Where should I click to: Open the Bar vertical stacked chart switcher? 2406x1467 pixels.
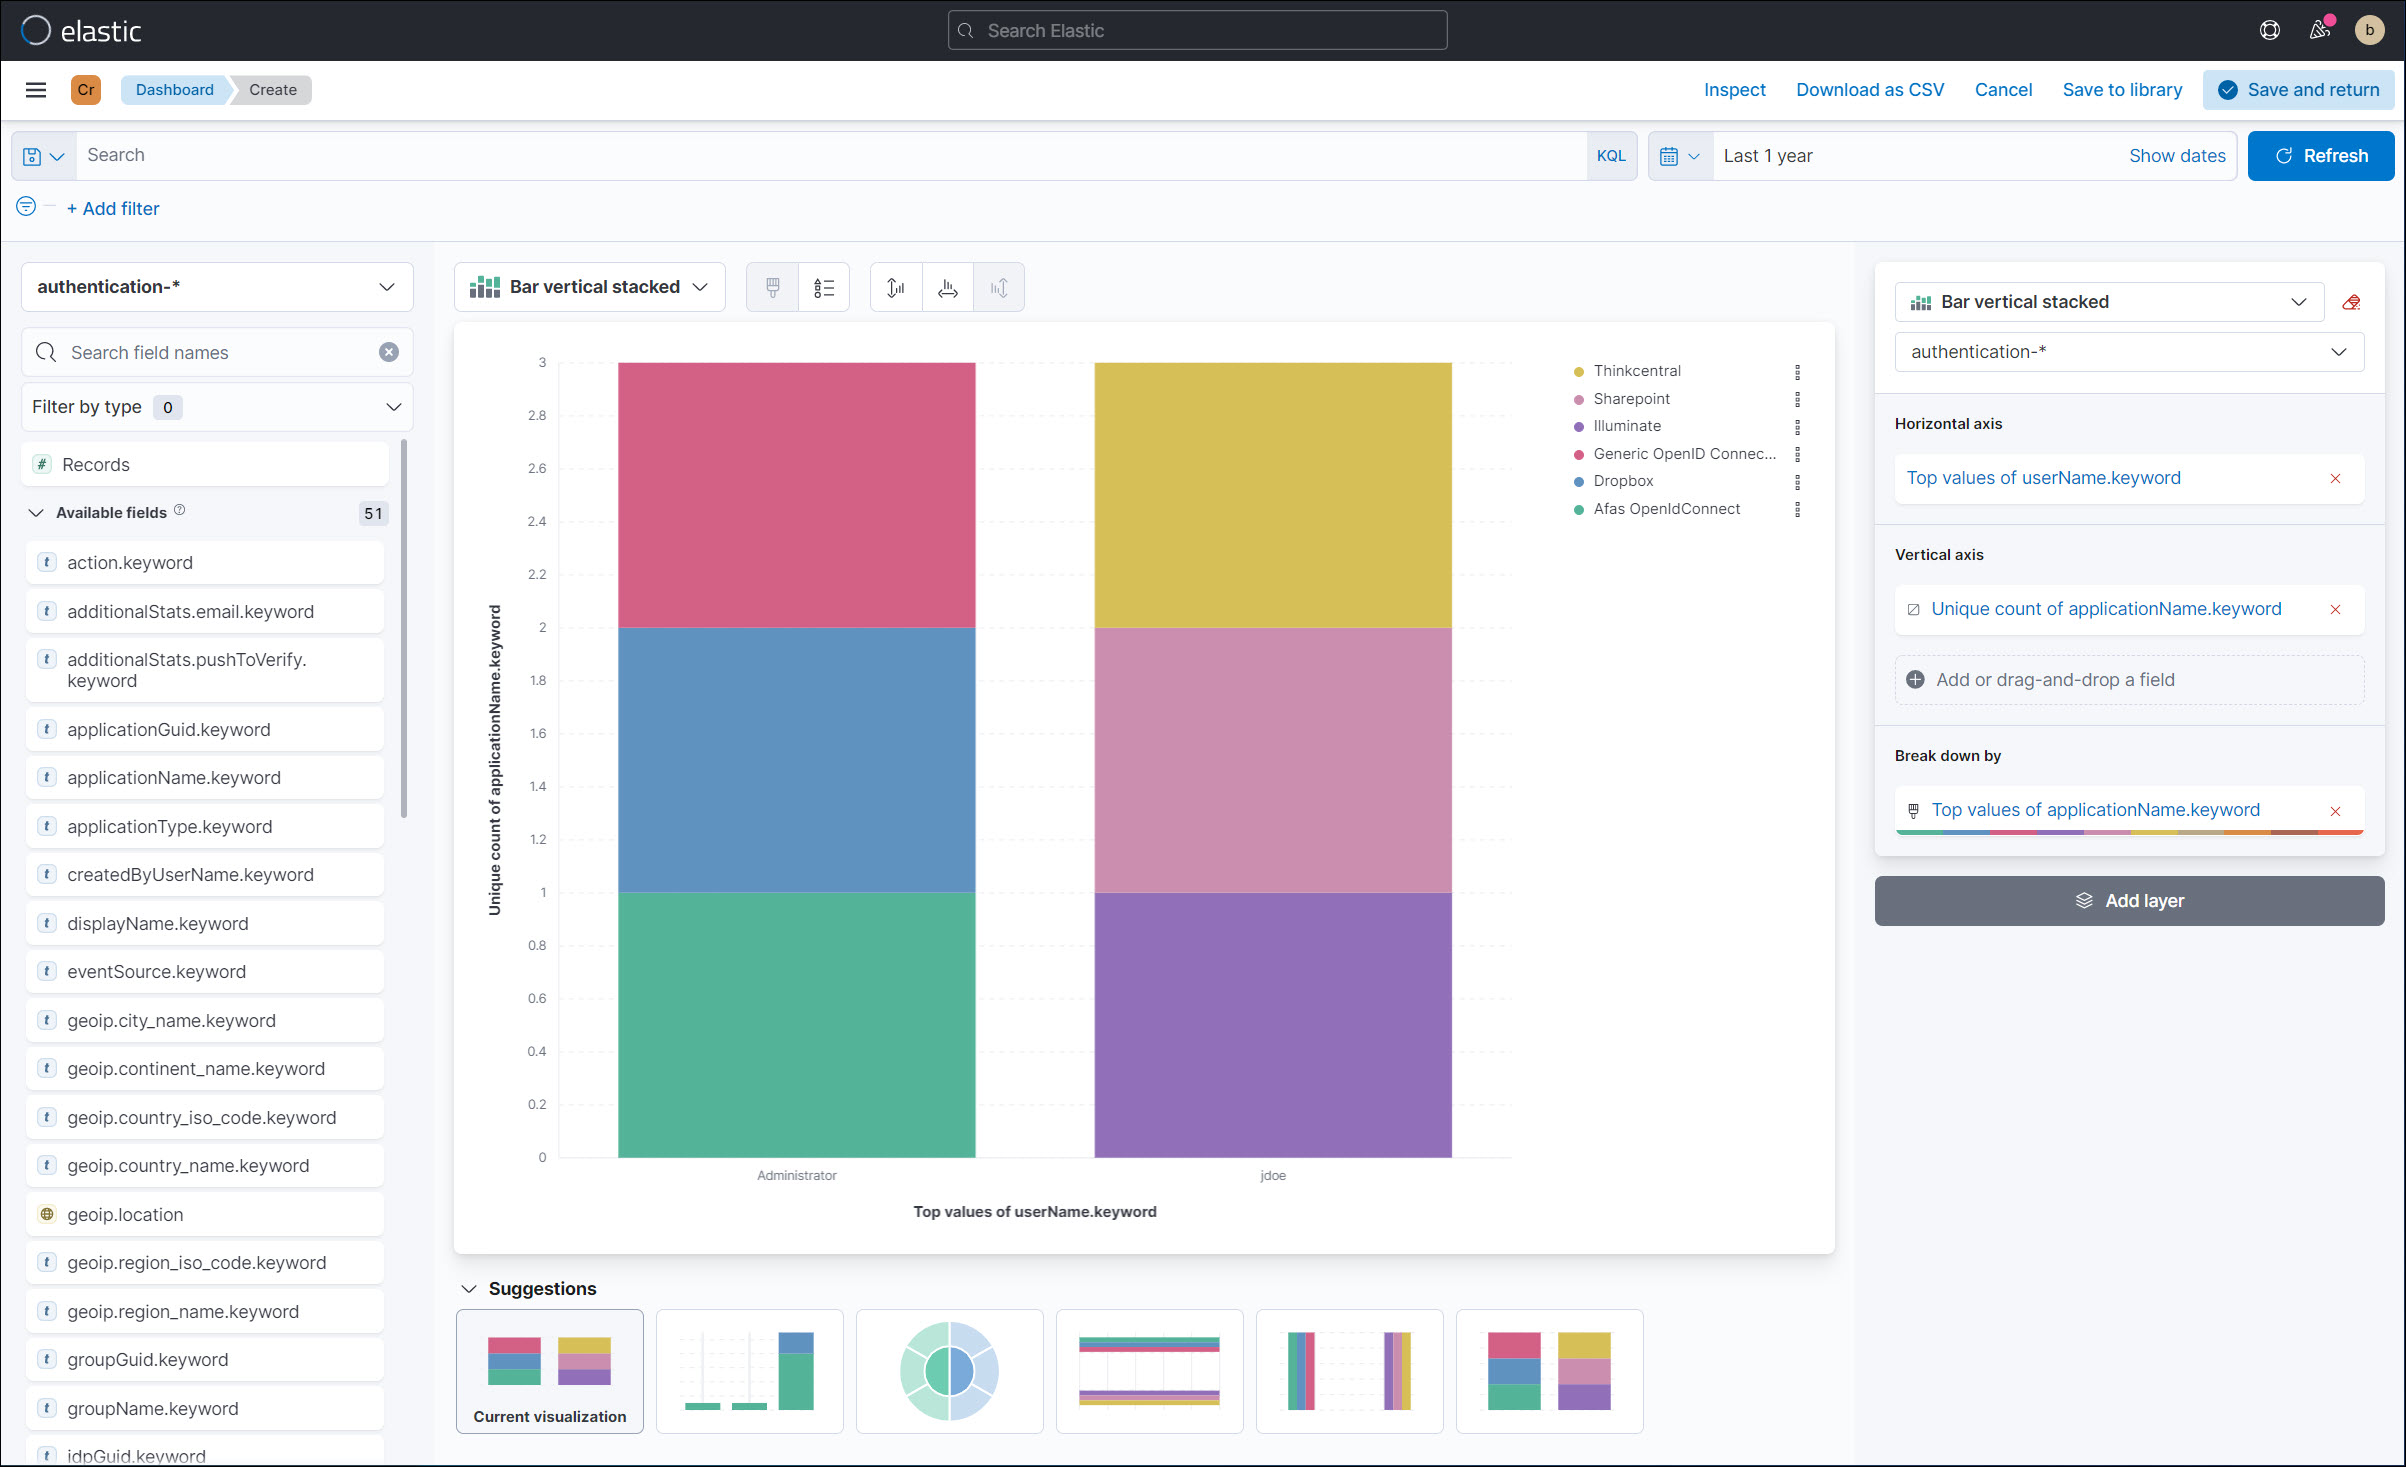pyautogui.click(x=590, y=287)
